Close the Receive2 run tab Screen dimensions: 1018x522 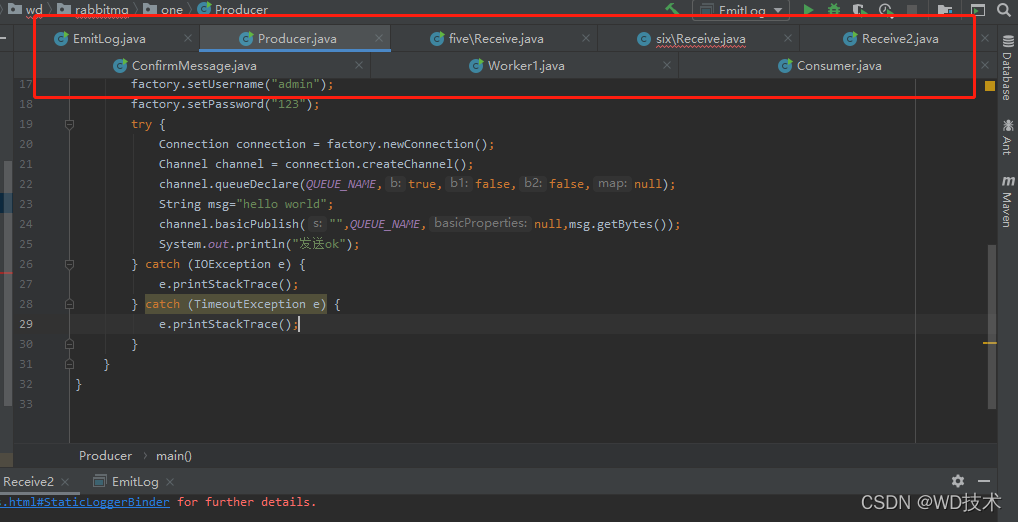tap(65, 482)
